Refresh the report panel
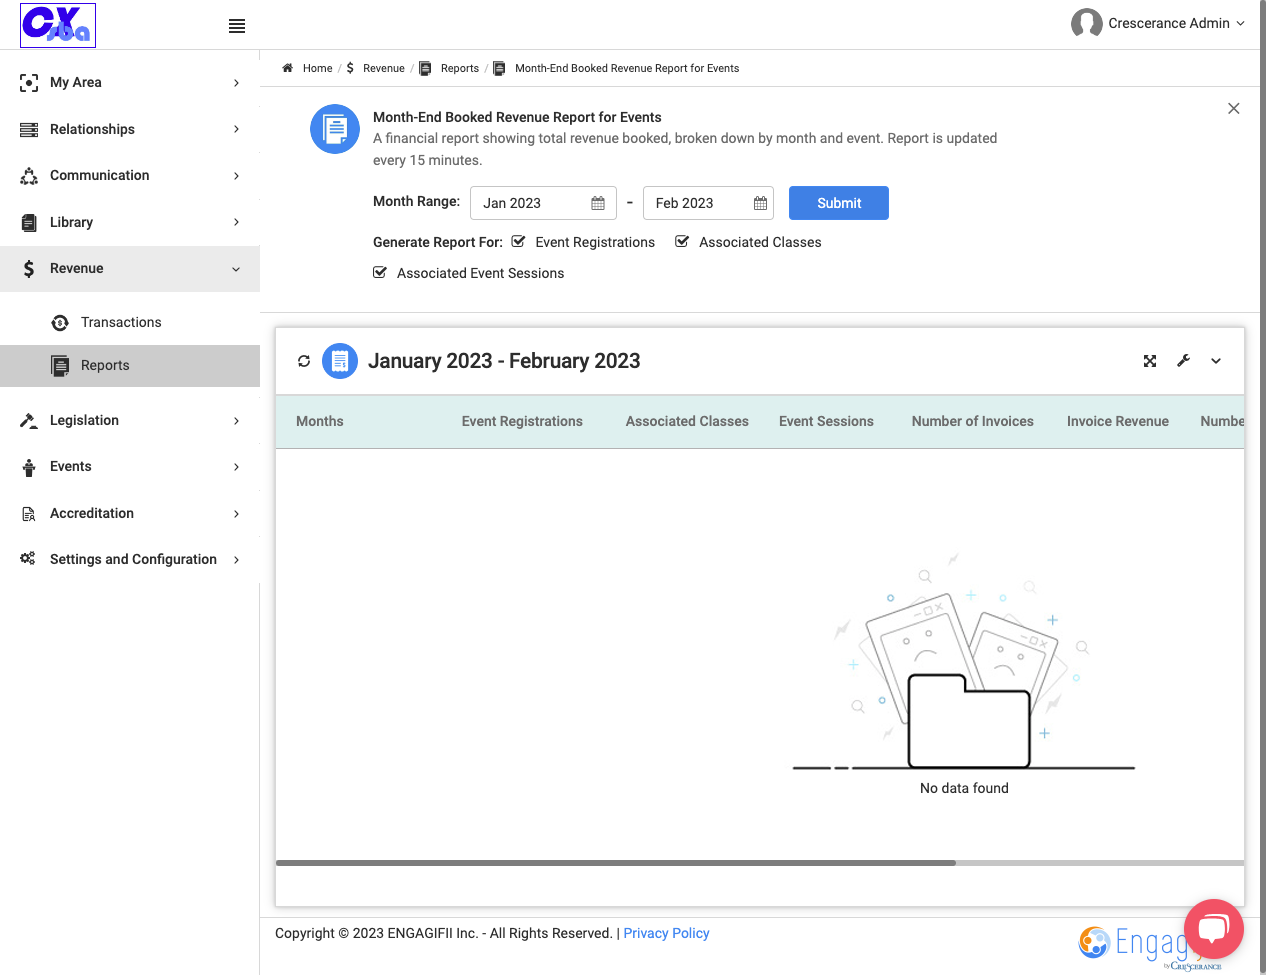Image resolution: width=1266 pixels, height=975 pixels. [304, 361]
